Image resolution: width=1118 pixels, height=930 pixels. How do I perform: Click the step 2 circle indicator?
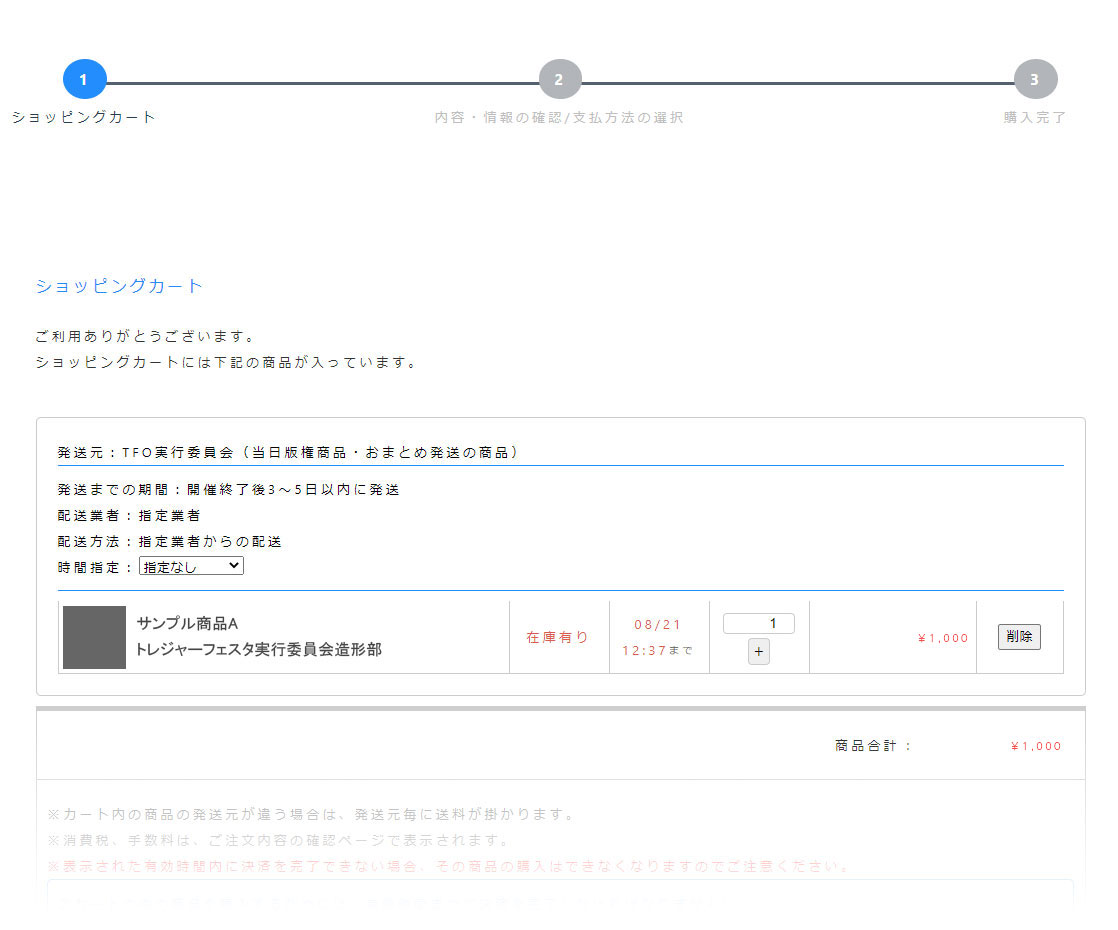point(559,80)
